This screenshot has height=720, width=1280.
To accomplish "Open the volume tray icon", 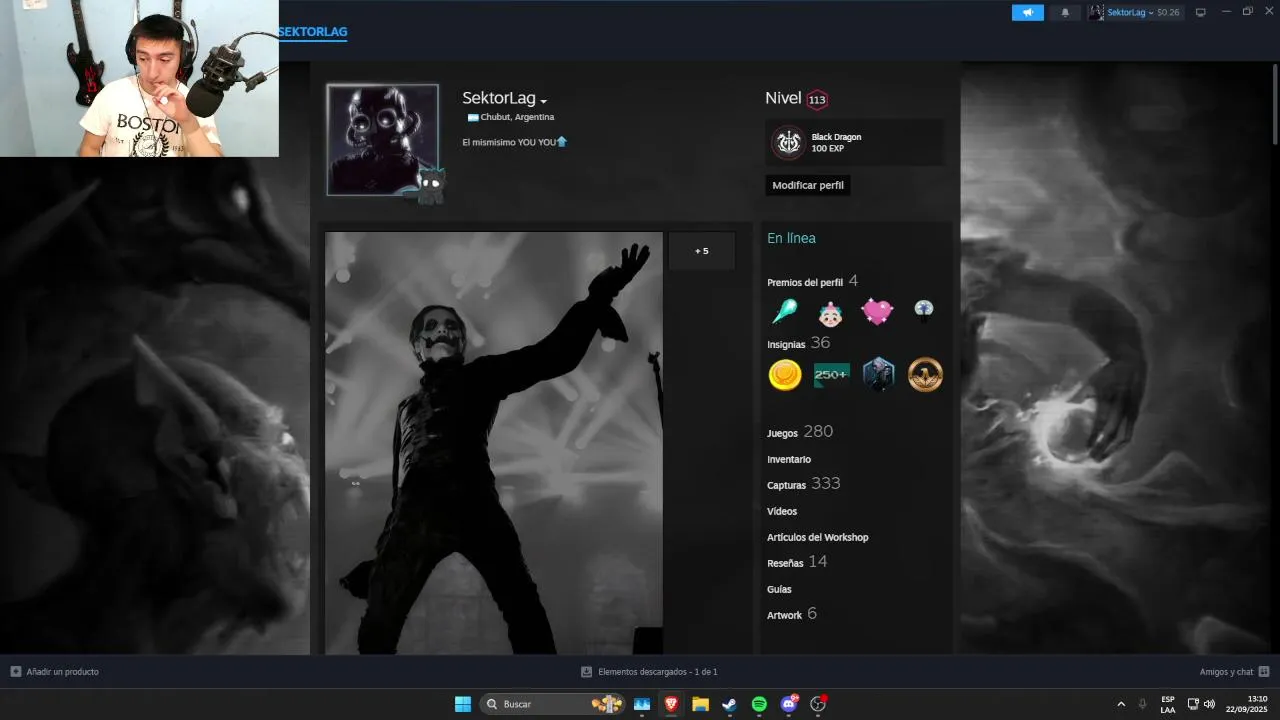I will [x=1209, y=704].
